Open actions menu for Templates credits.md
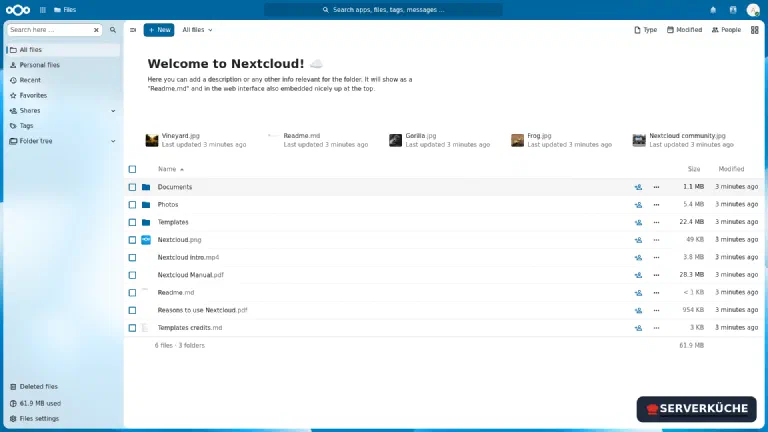 coord(656,328)
